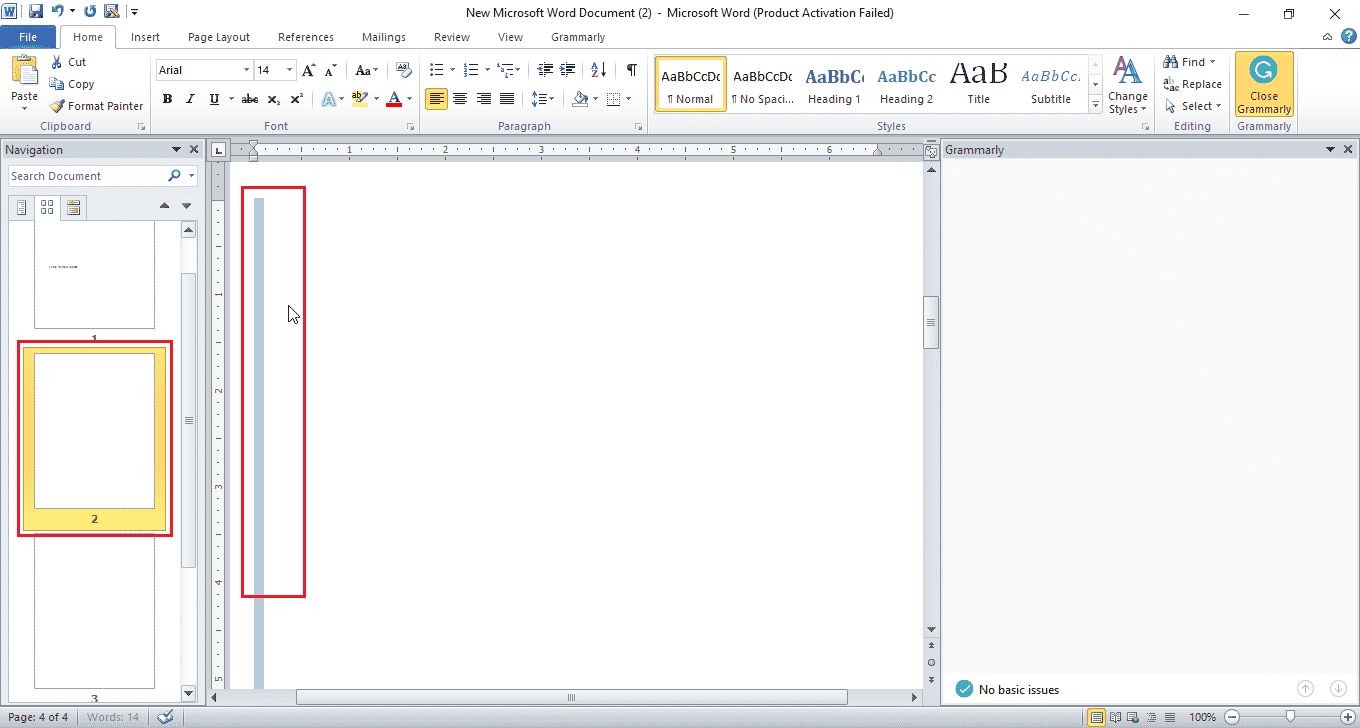Apply strikethrough formatting
Screen dimensions: 1360x728
(x=250, y=99)
